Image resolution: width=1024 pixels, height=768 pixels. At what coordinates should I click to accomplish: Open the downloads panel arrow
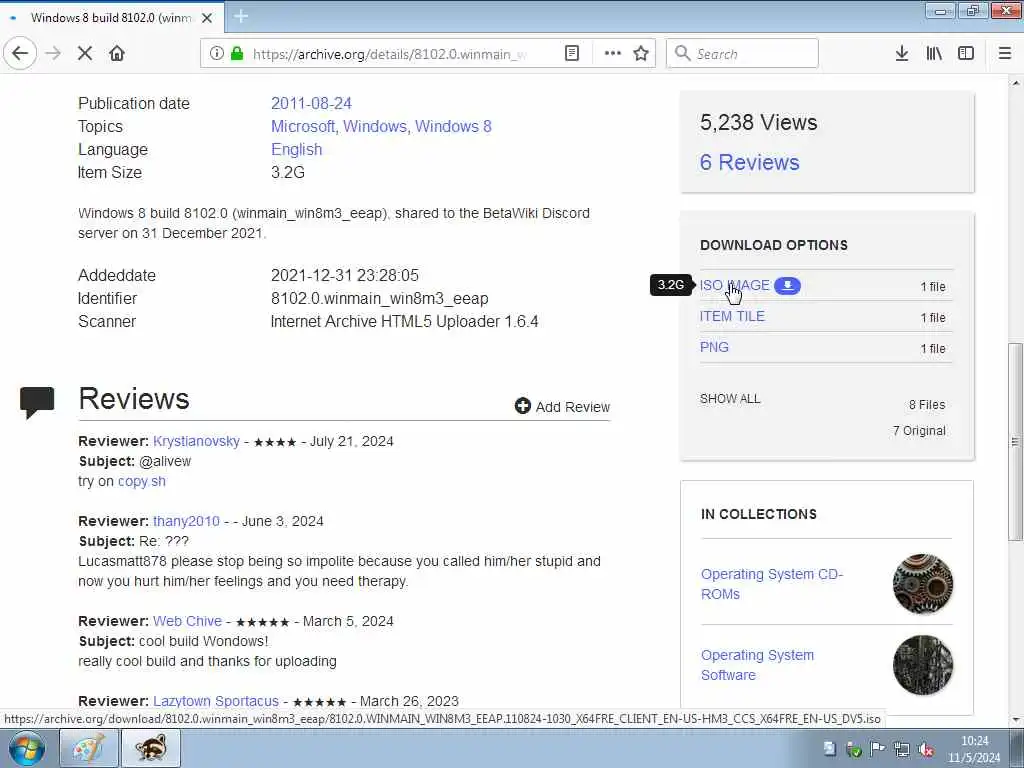[902, 54]
